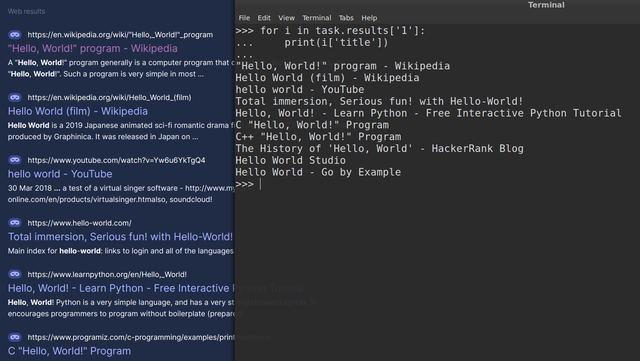This screenshot has height=361, width=640.
Task: Click the Terminal window title bar
Action: pos(437,5)
